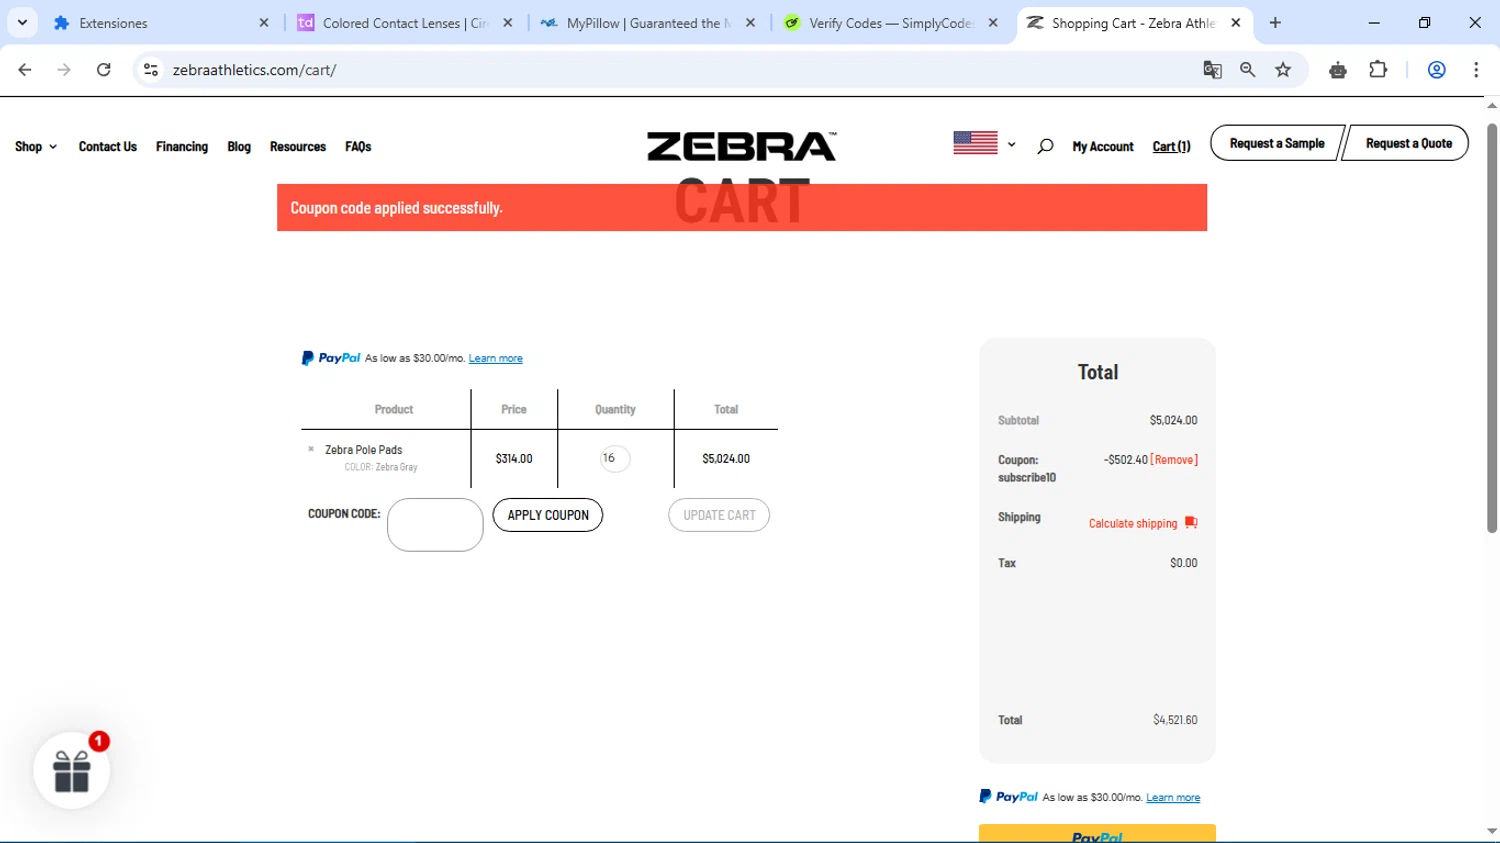Click the order total $4,521.60

click(x=1175, y=720)
